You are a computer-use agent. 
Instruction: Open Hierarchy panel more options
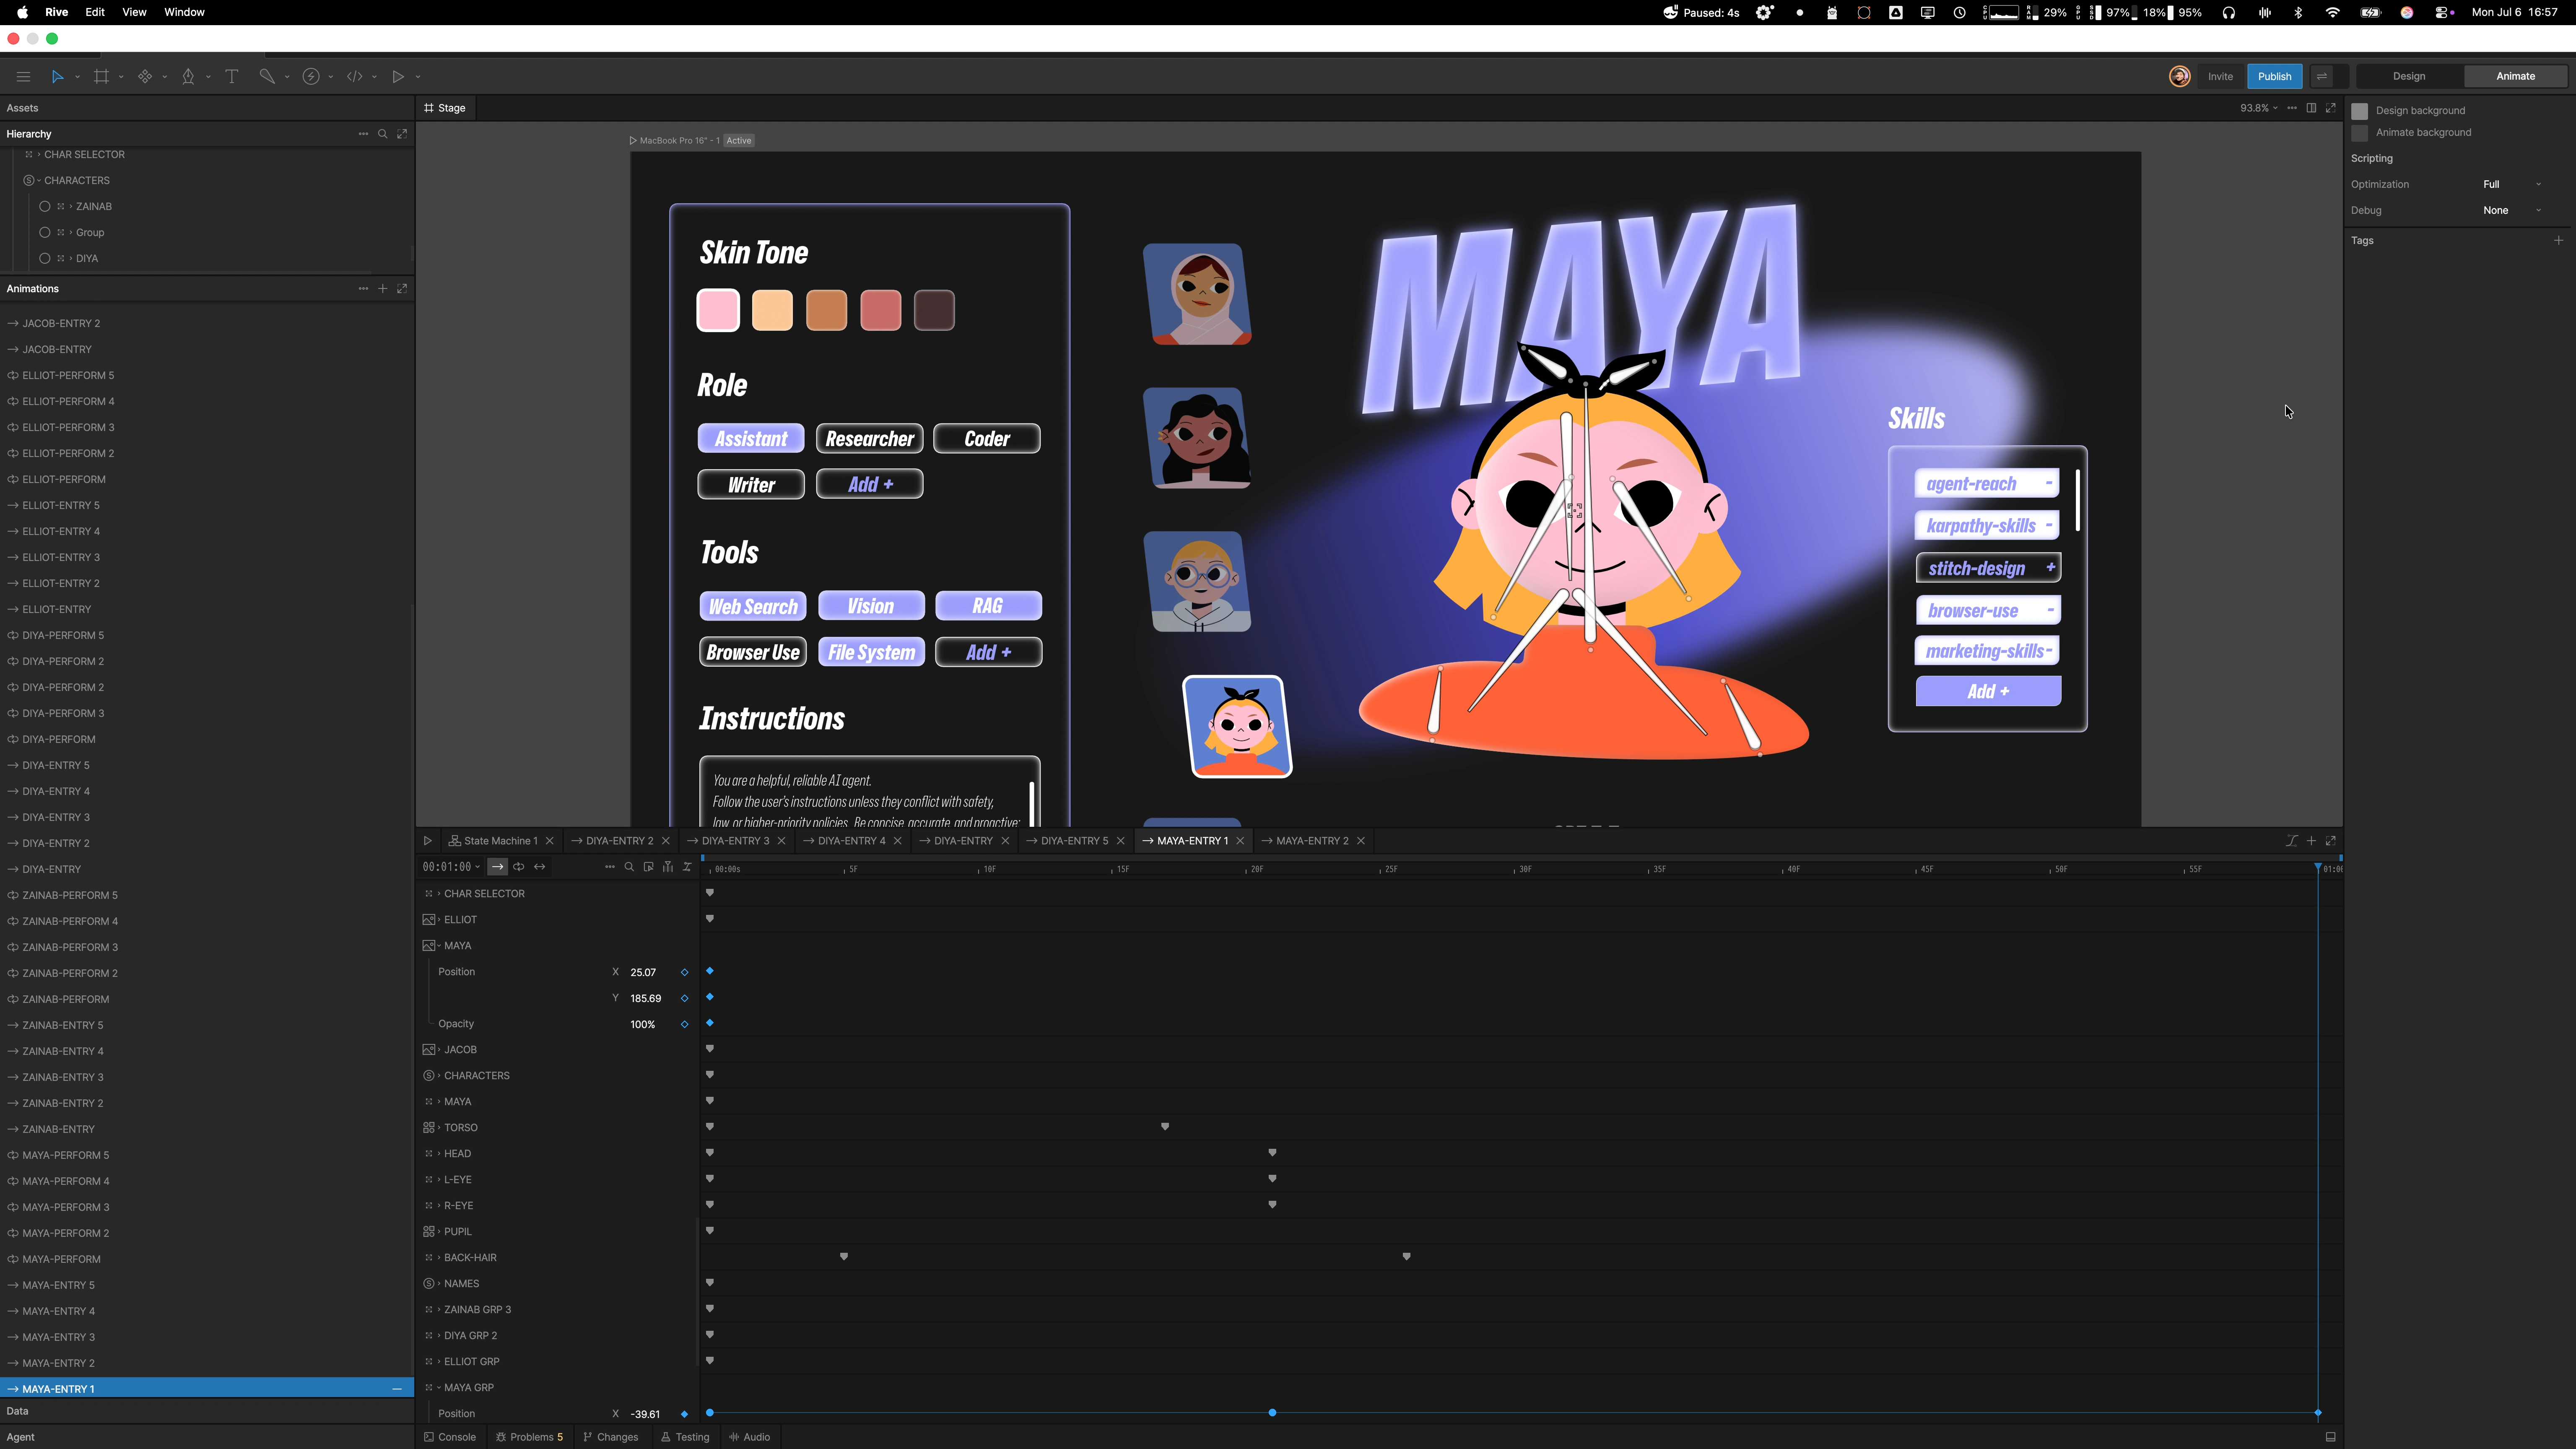pos(363,134)
